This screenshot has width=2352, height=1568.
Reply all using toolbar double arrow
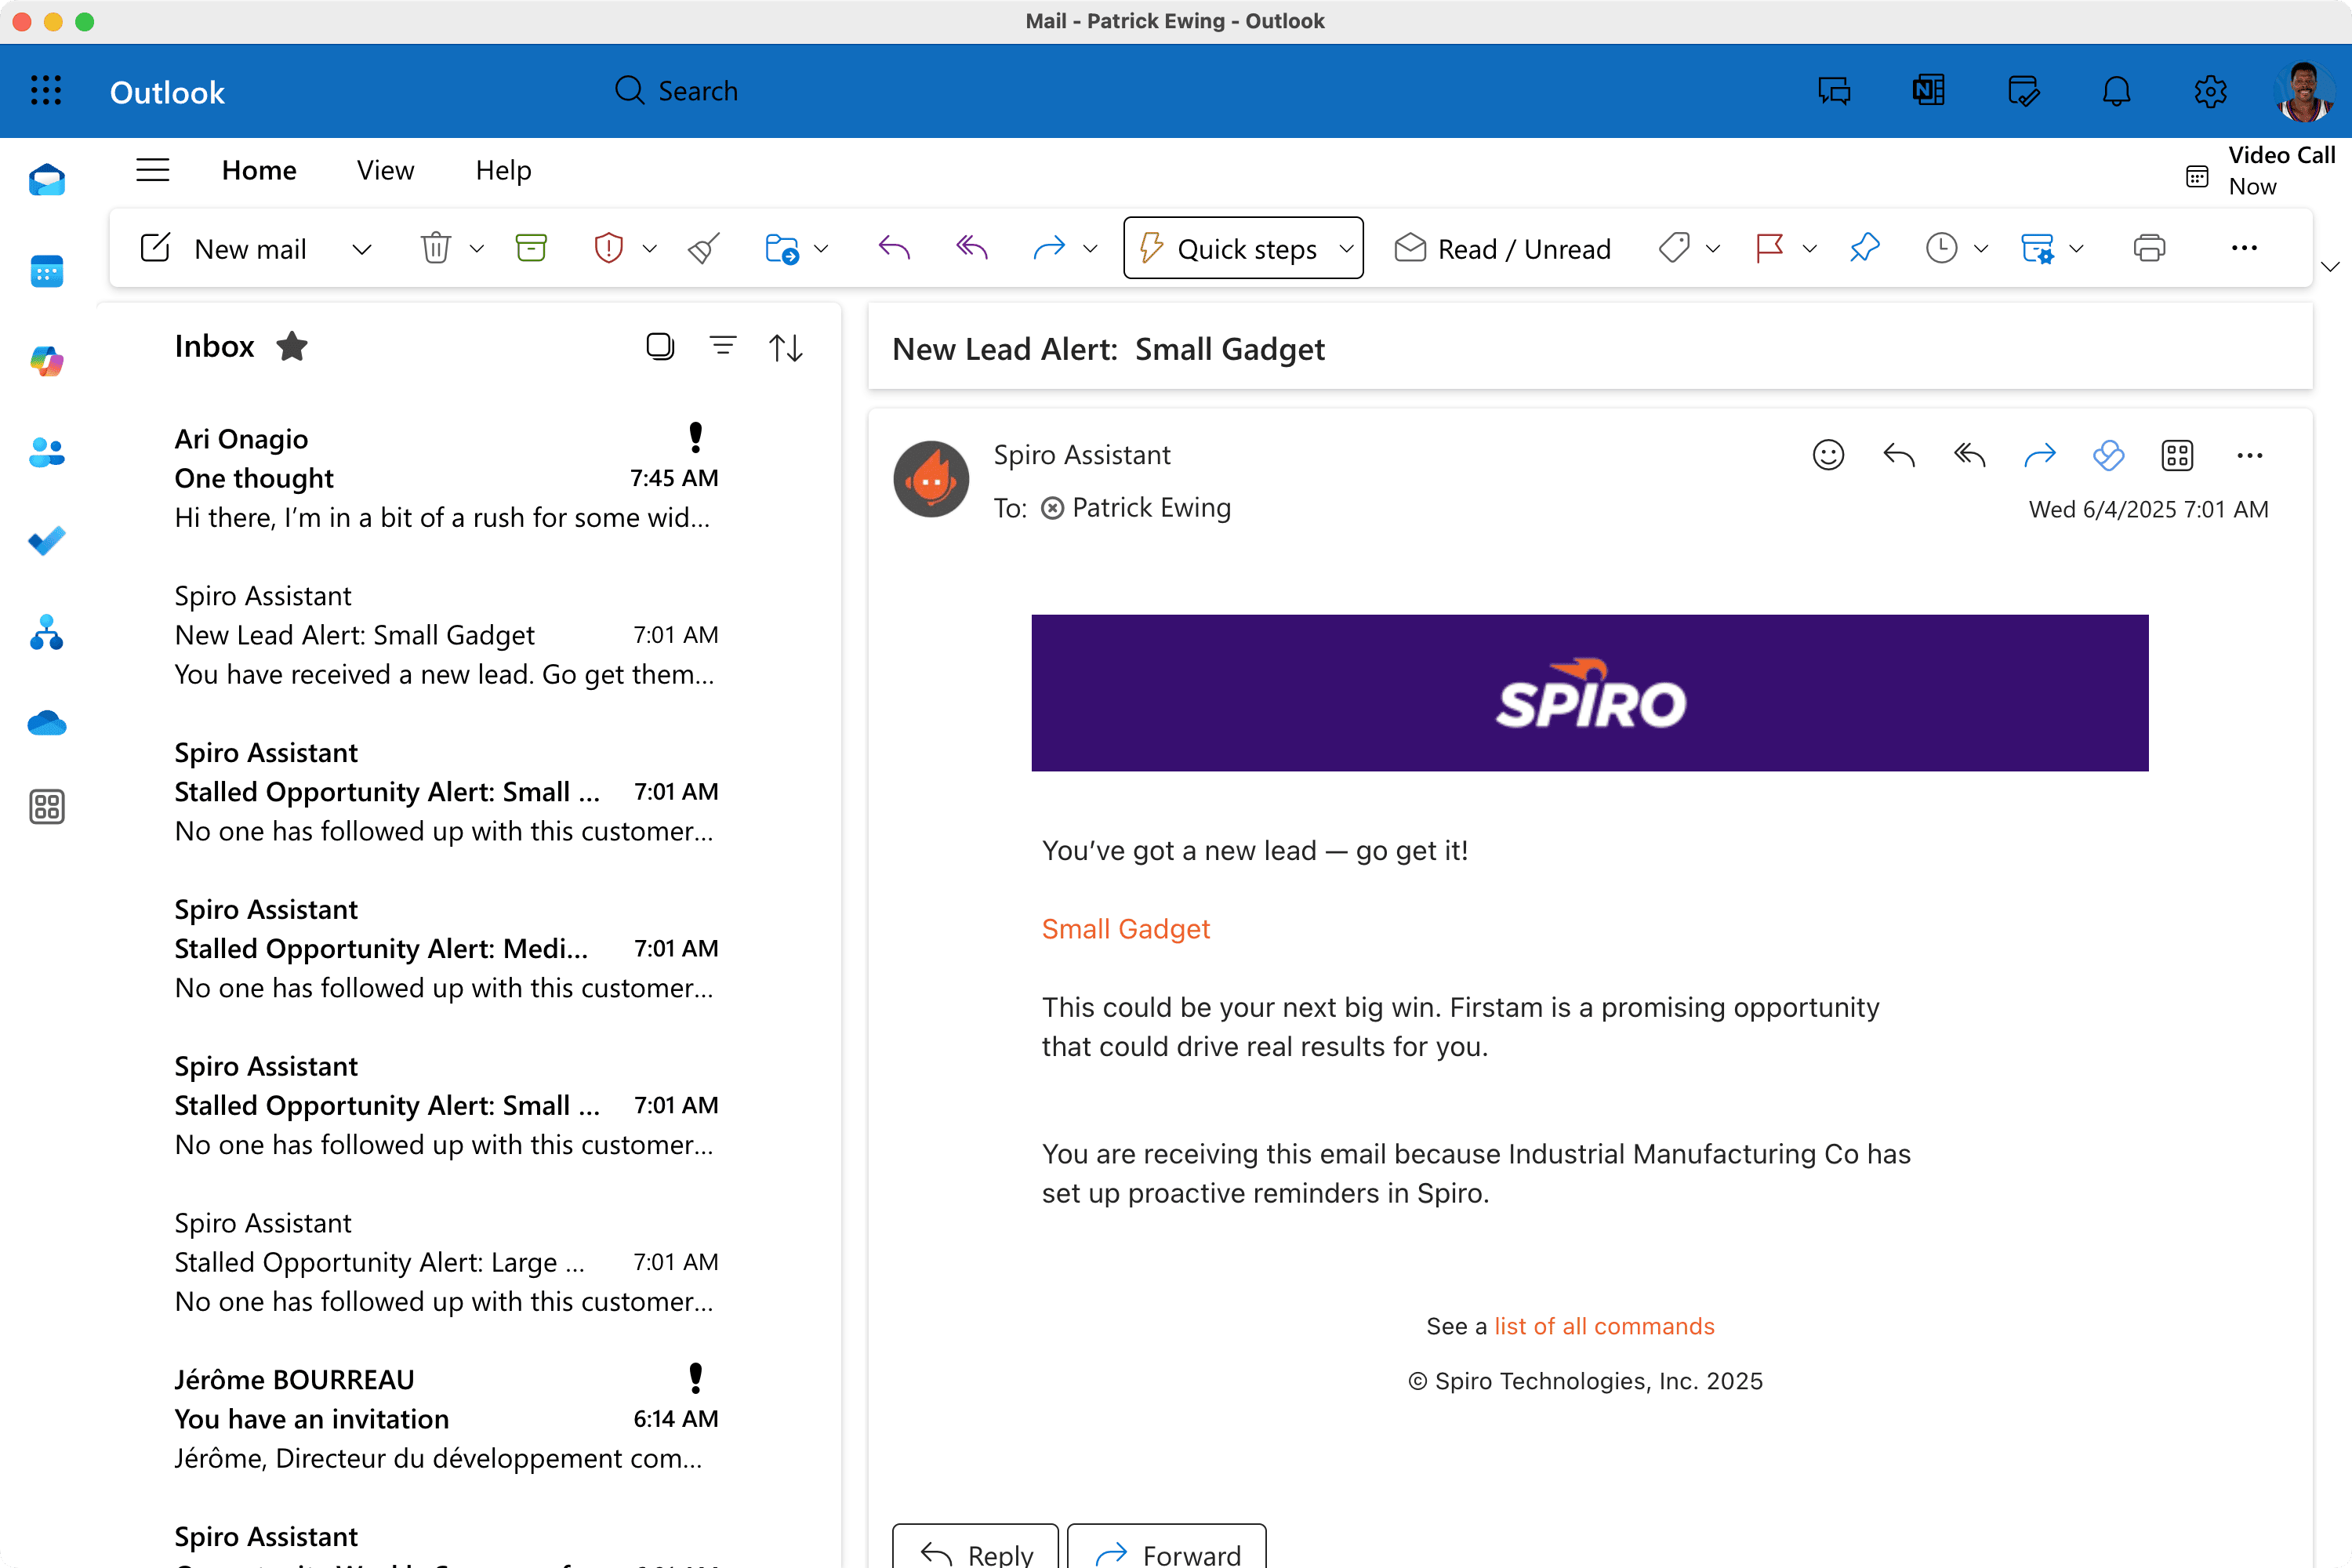tap(971, 247)
